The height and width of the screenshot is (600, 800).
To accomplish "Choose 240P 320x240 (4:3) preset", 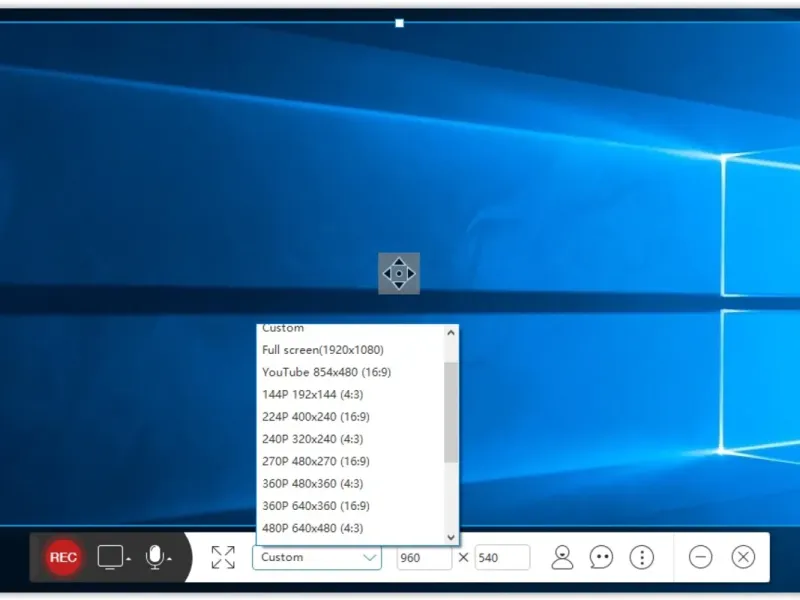I will tap(351, 439).
